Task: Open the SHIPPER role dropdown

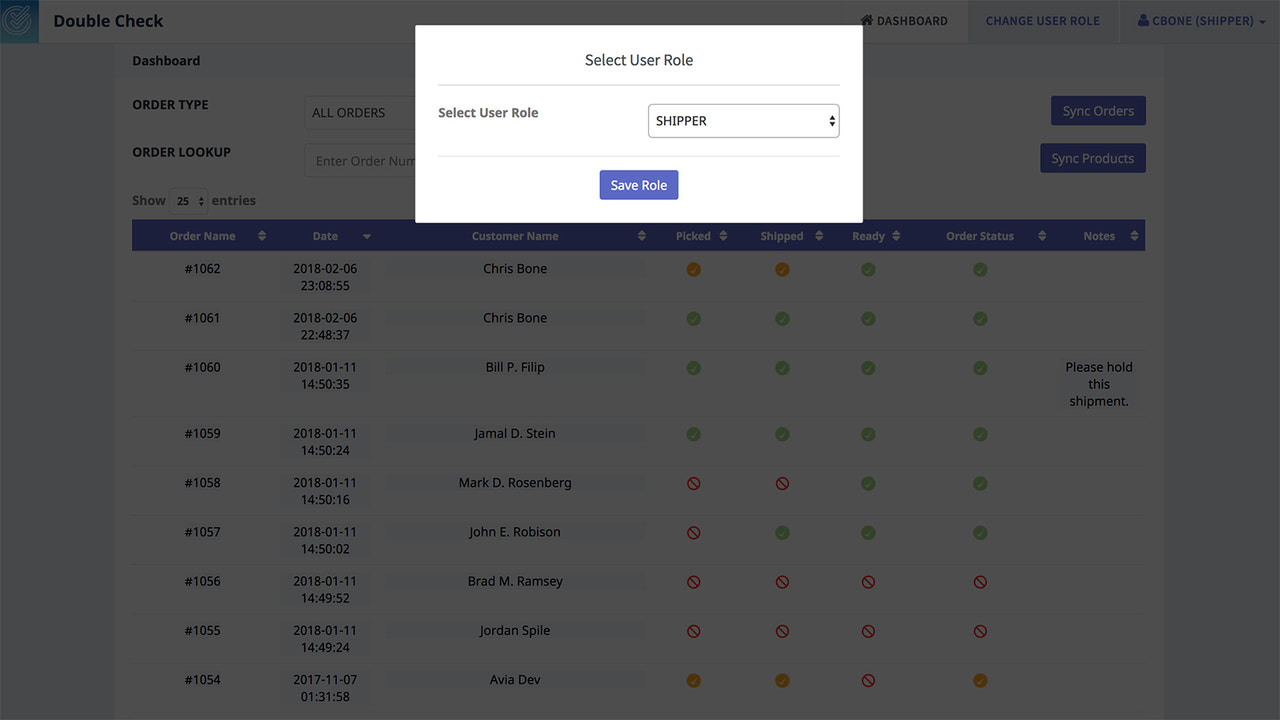Action: pos(743,120)
